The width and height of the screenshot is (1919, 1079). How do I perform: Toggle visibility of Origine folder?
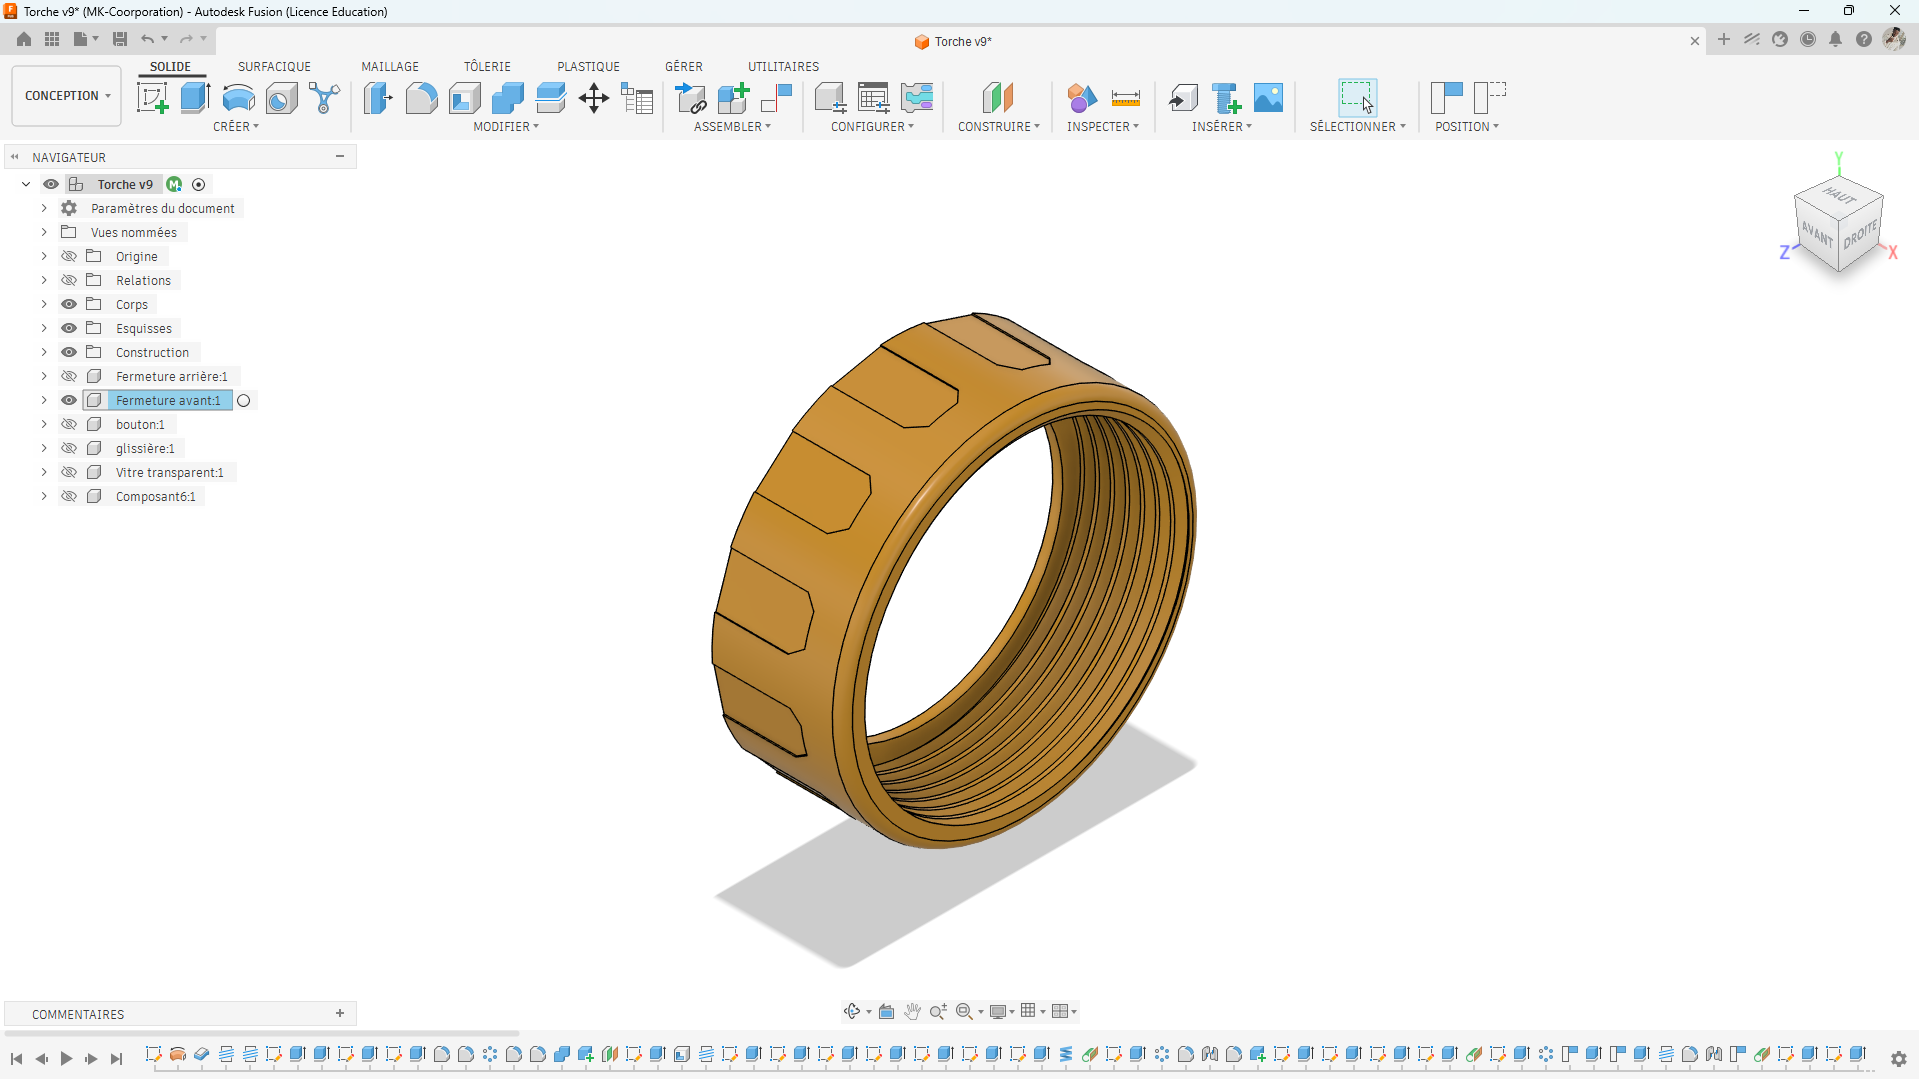pos(69,256)
